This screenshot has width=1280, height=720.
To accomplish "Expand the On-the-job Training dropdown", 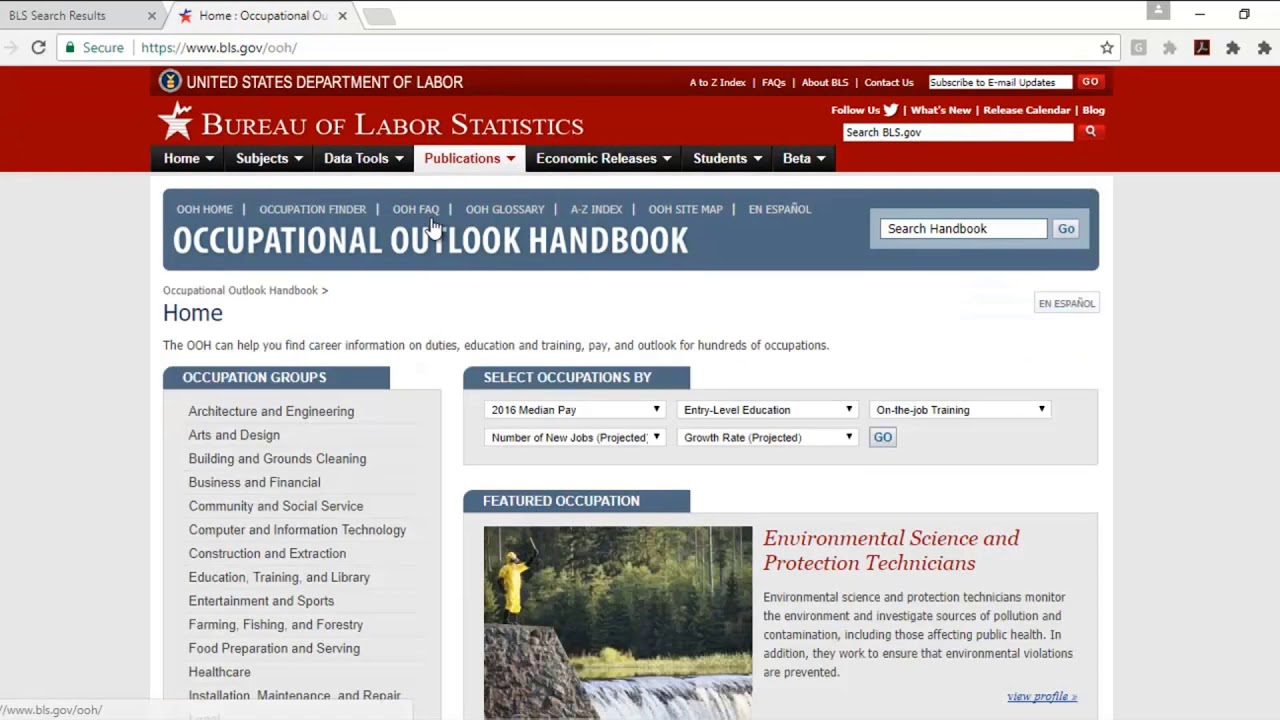I will (x=960, y=410).
